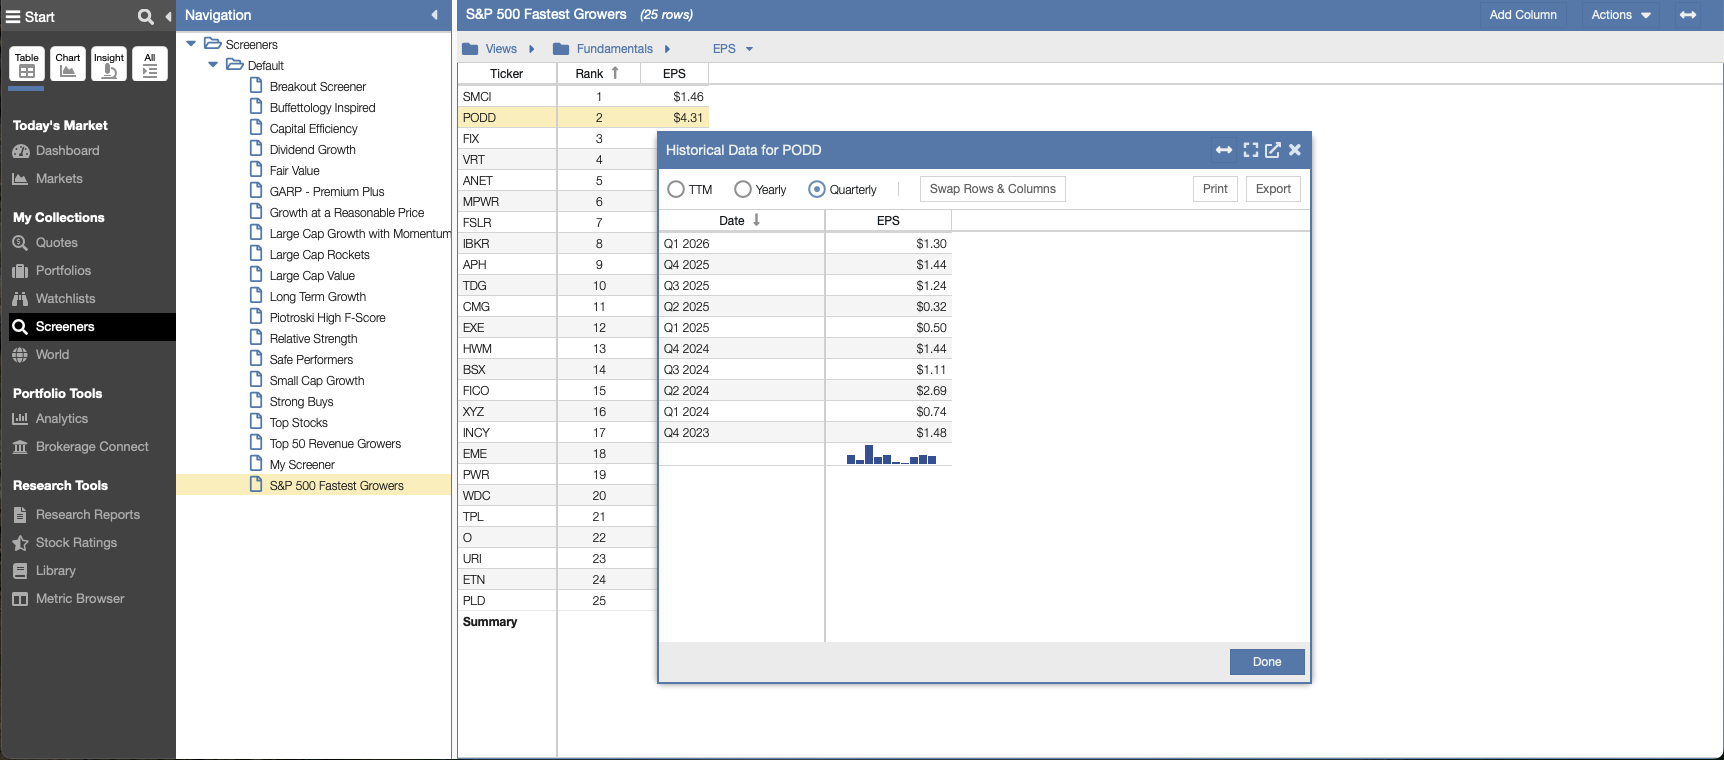1724x760 pixels.
Task: Click the Portfolios briefcase icon
Action: coord(20,271)
